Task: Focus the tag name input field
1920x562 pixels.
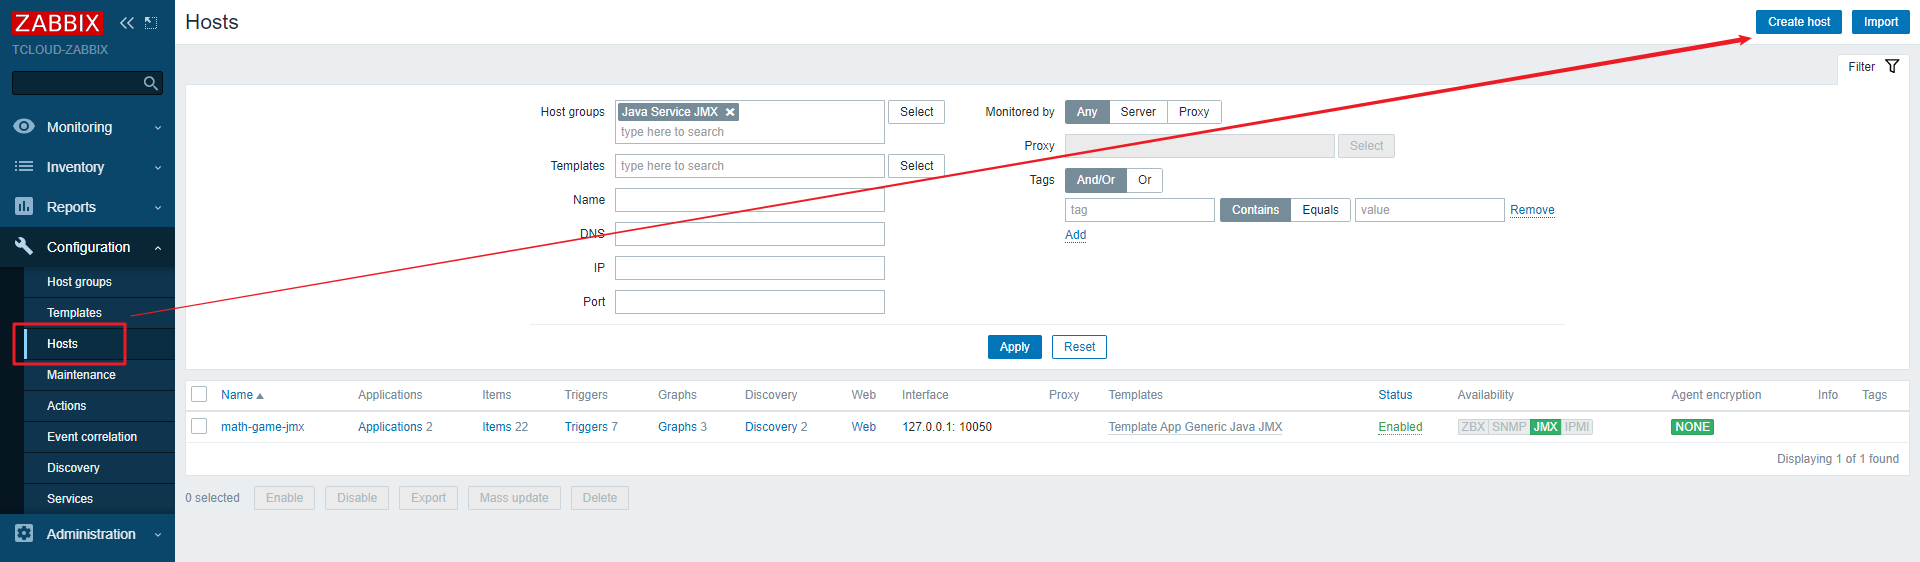Action: 1140,210
